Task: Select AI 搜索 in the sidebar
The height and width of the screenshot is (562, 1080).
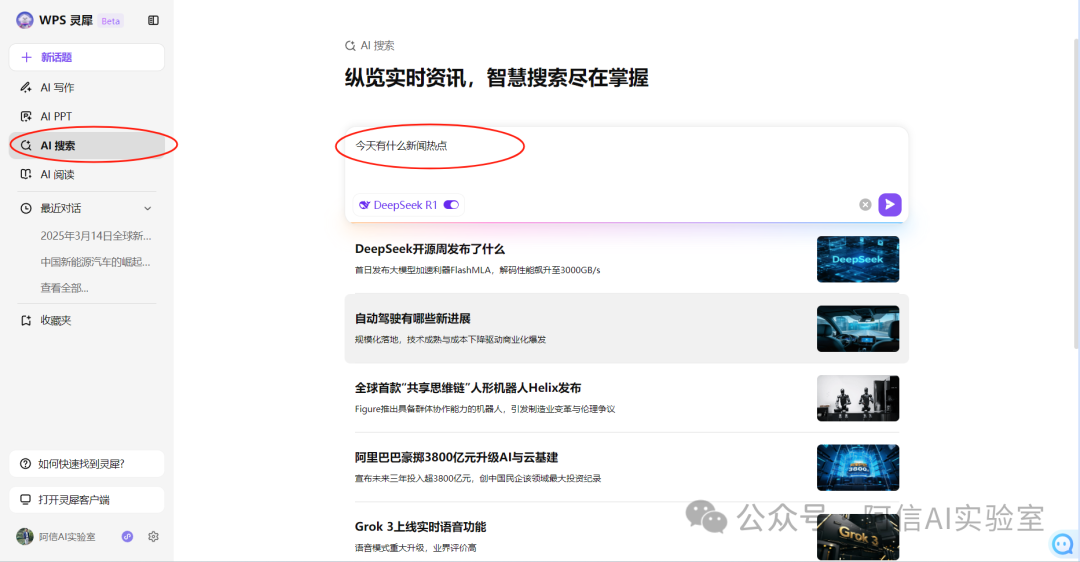Action: (x=87, y=145)
